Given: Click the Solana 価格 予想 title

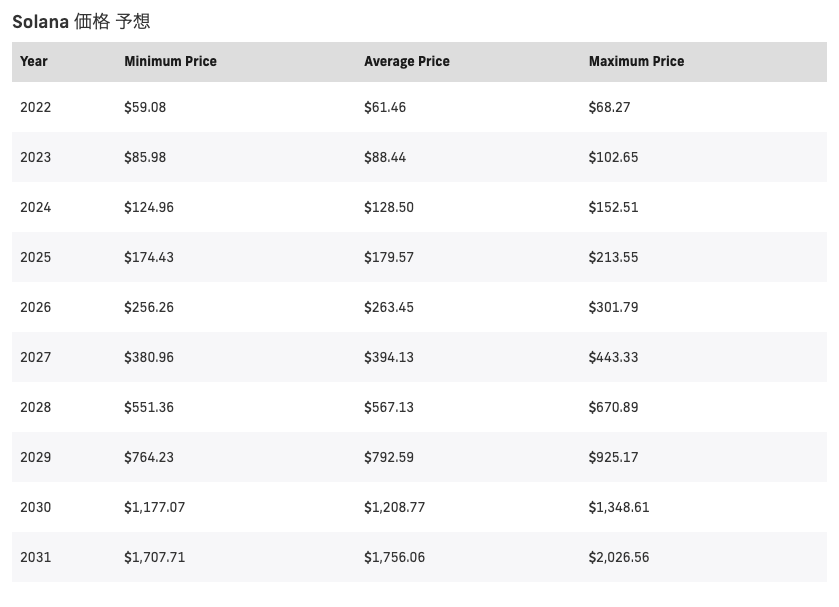Looking at the screenshot, I should tap(81, 21).
